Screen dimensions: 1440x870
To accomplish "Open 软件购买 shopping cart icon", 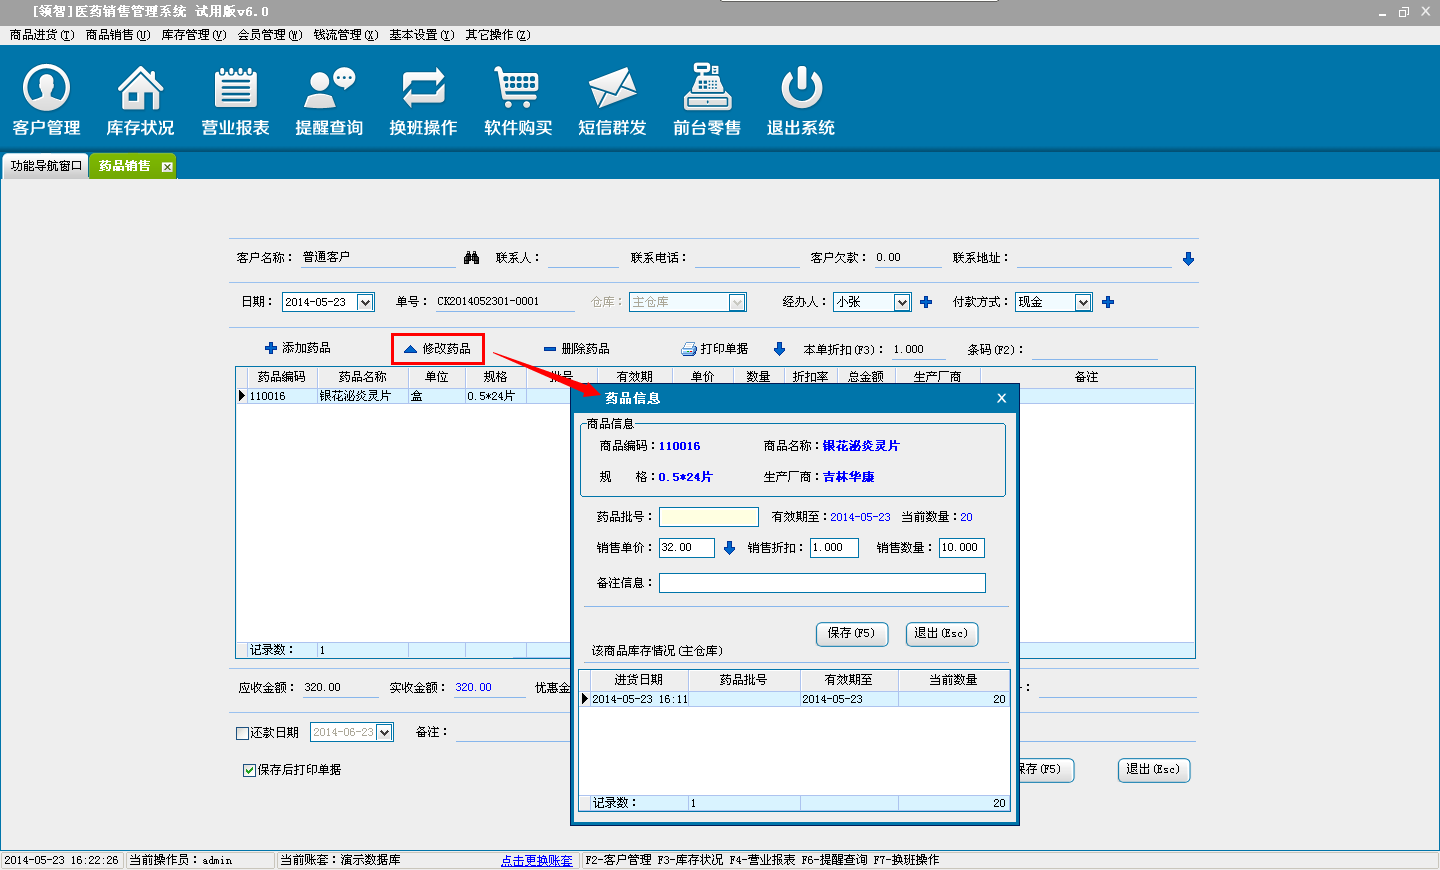I will (x=517, y=100).
